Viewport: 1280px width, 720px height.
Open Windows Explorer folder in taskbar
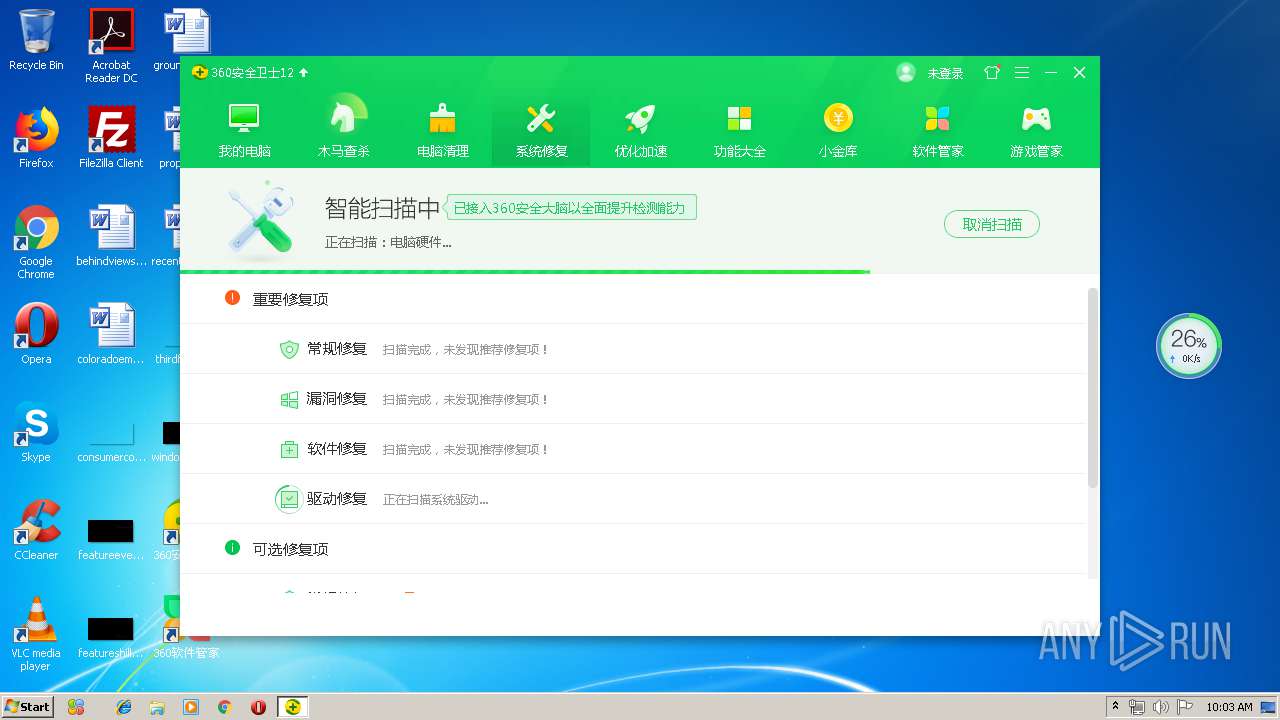[157, 707]
